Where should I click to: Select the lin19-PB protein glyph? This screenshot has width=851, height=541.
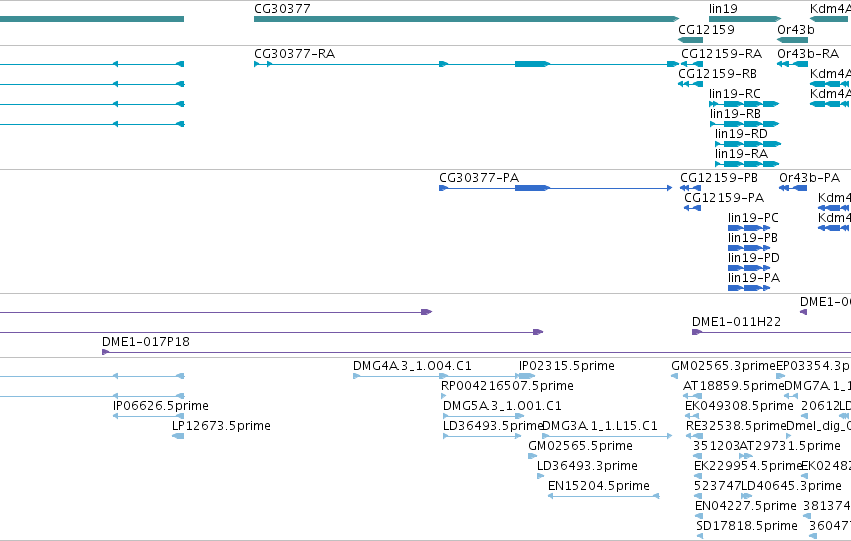[x=748, y=248]
